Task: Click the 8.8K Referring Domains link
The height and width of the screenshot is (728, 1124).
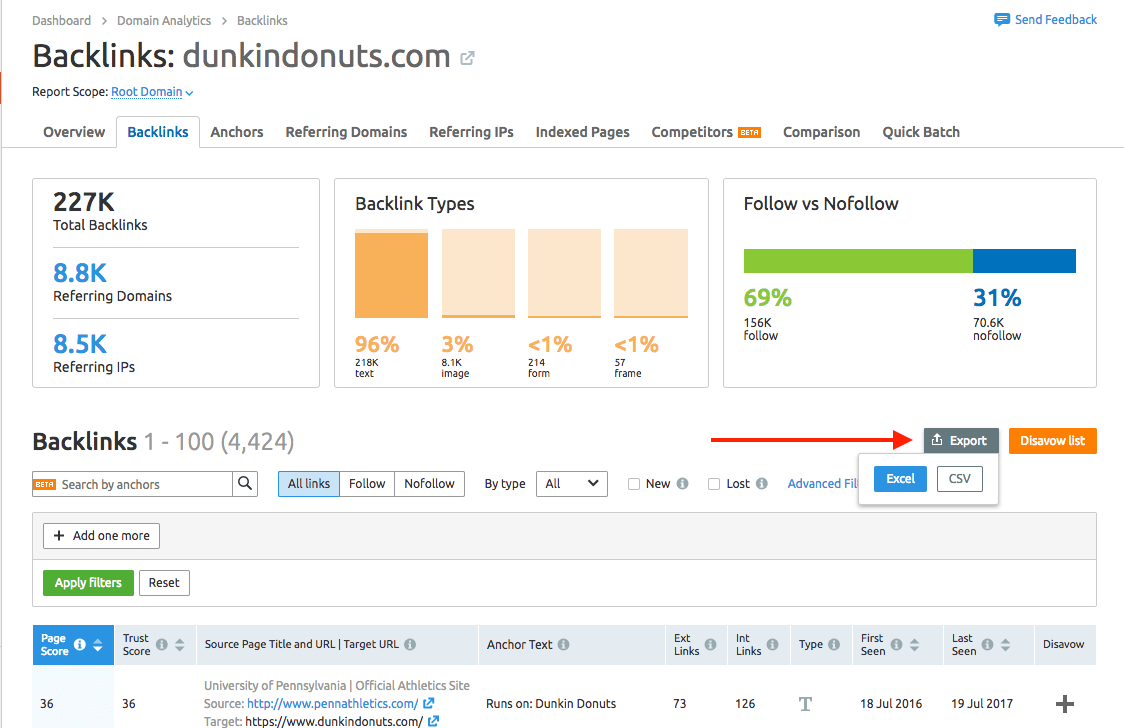Action: [x=80, y=273]
